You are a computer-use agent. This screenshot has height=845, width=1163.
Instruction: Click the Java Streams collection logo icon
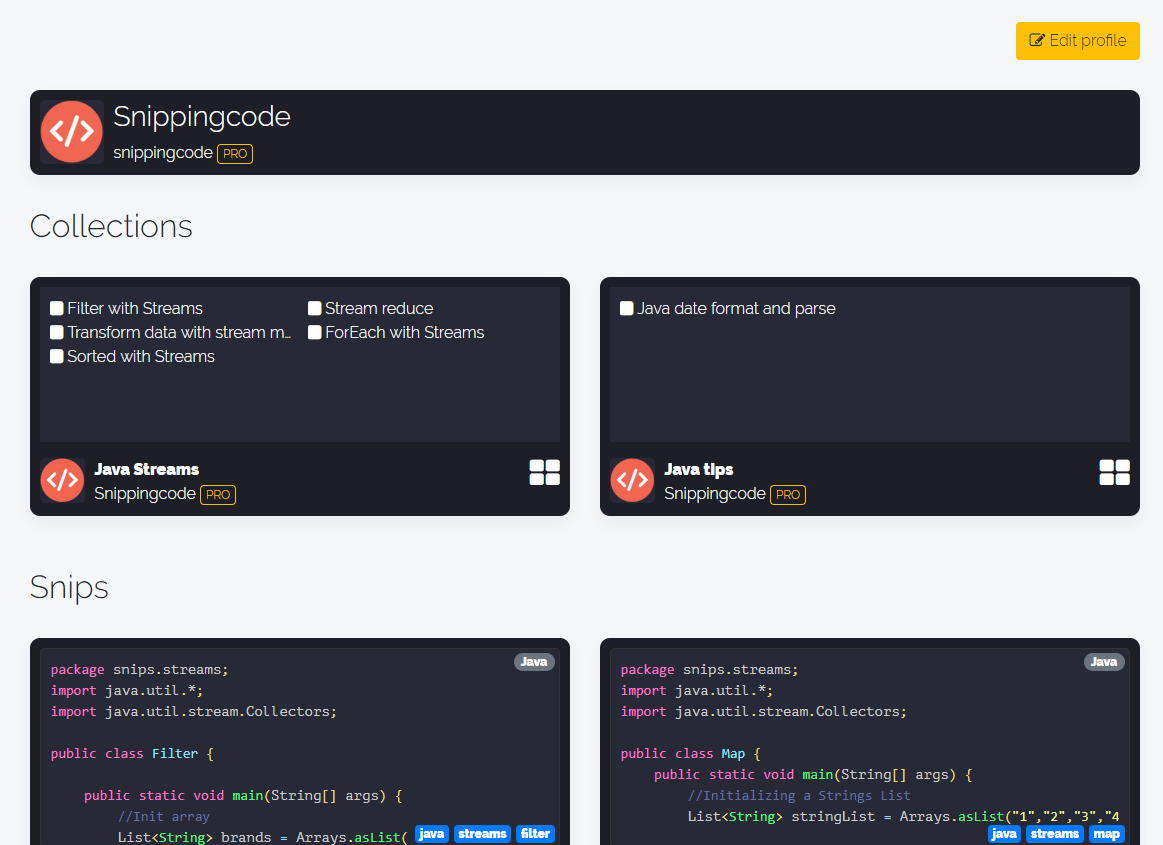pyautogui.click(x=62, y=481)
